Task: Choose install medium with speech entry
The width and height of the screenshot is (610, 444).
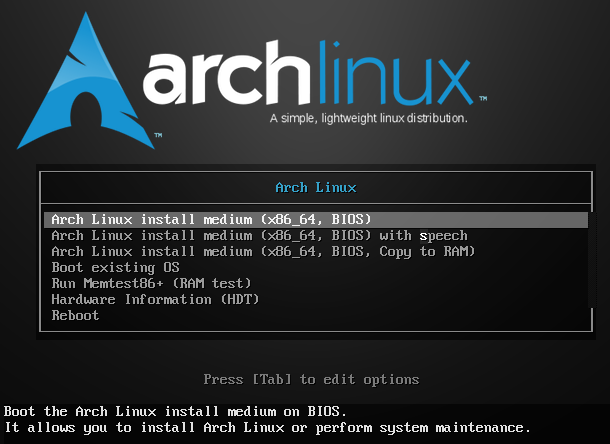Action: point(259,236)
